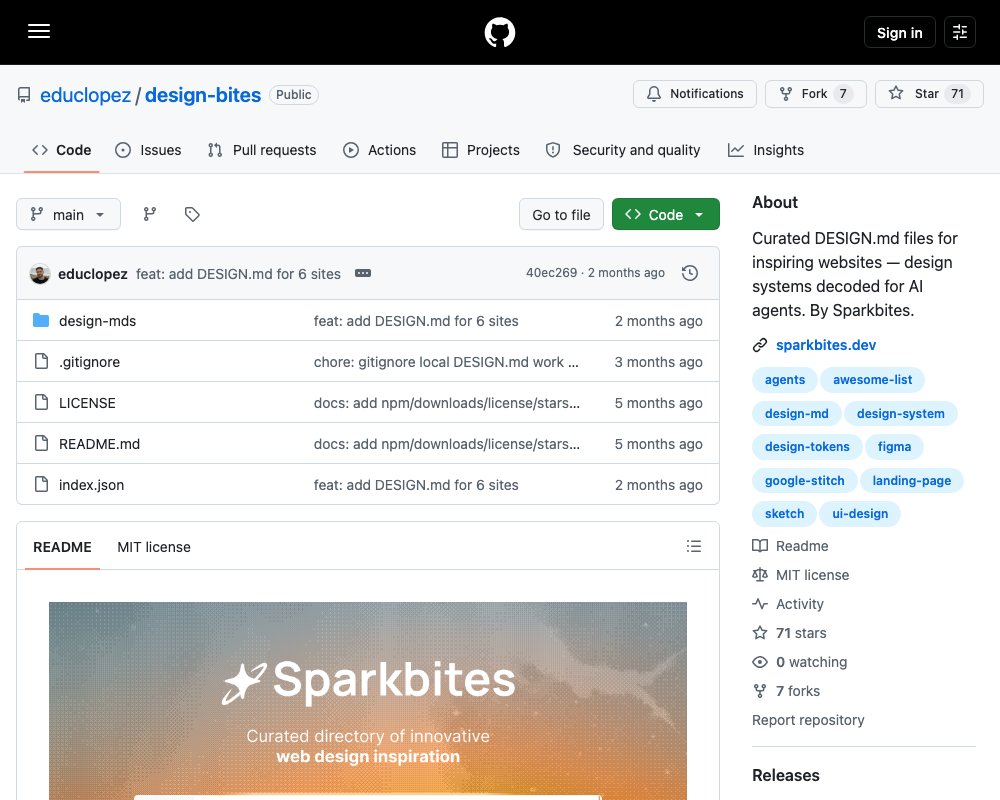Expand commit details ellipsis button
The height and width of the screenshot is (800, 1000).
click(363, 273)
